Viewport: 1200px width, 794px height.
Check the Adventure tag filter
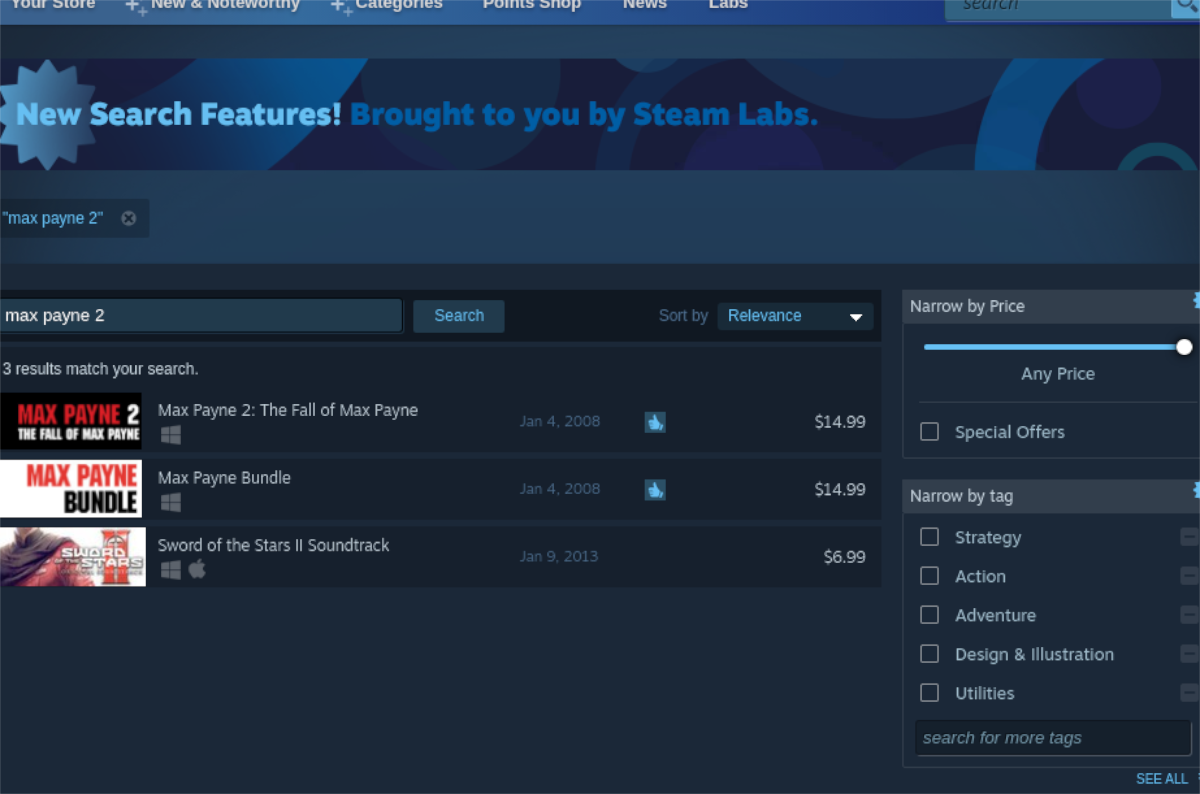pos(930,615)
